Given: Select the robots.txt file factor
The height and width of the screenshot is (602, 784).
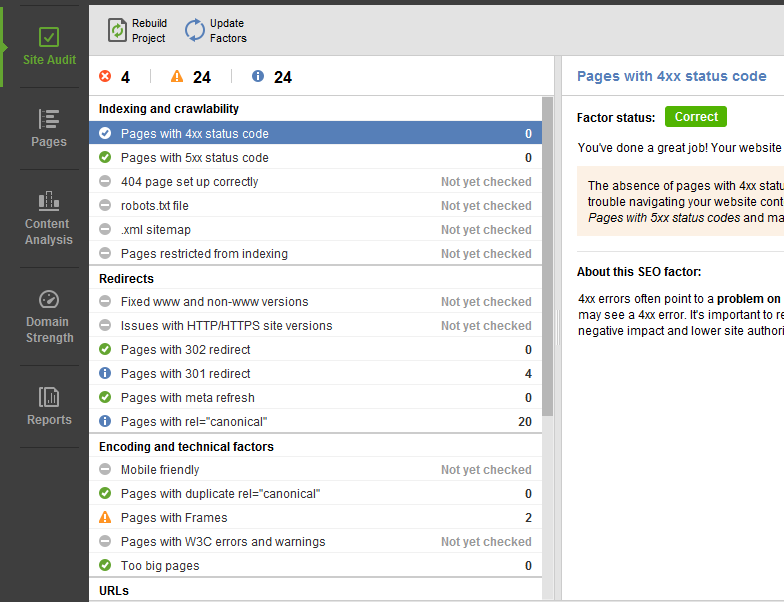Looking at the screenshot, I should tap(155, 206).
